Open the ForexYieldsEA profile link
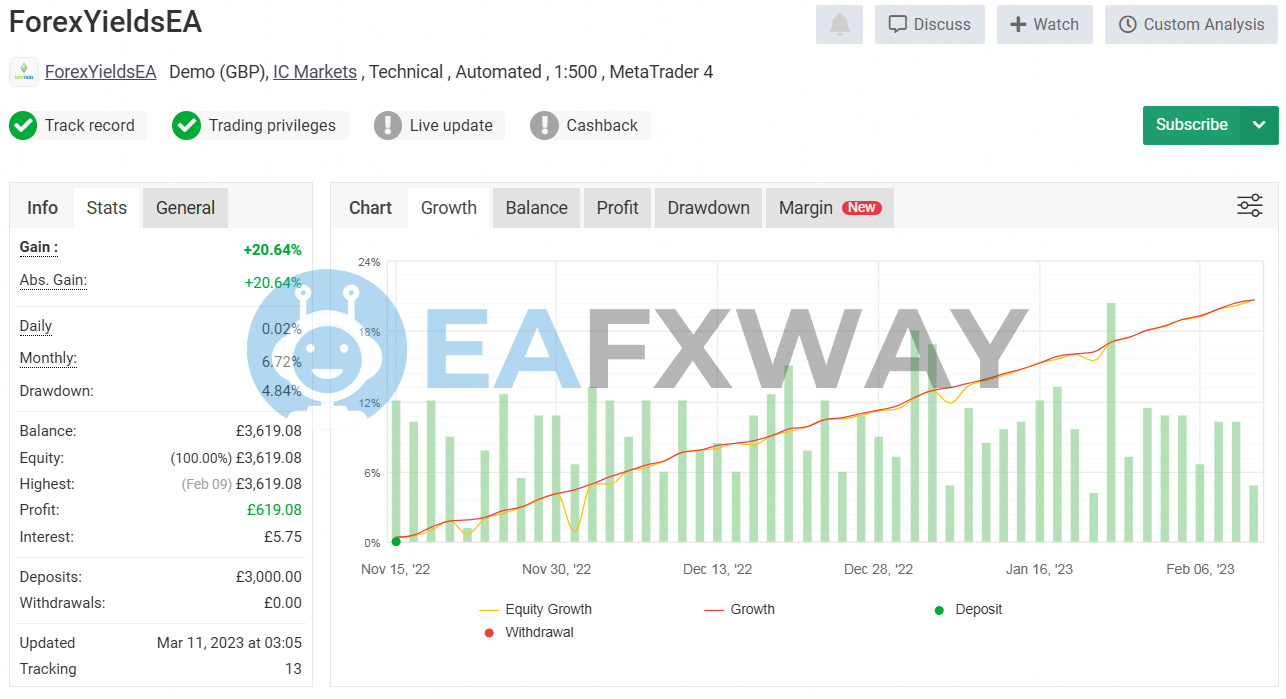Image resolution: width=1286 pixels, height=699 pixels. [x=101, y=72]
